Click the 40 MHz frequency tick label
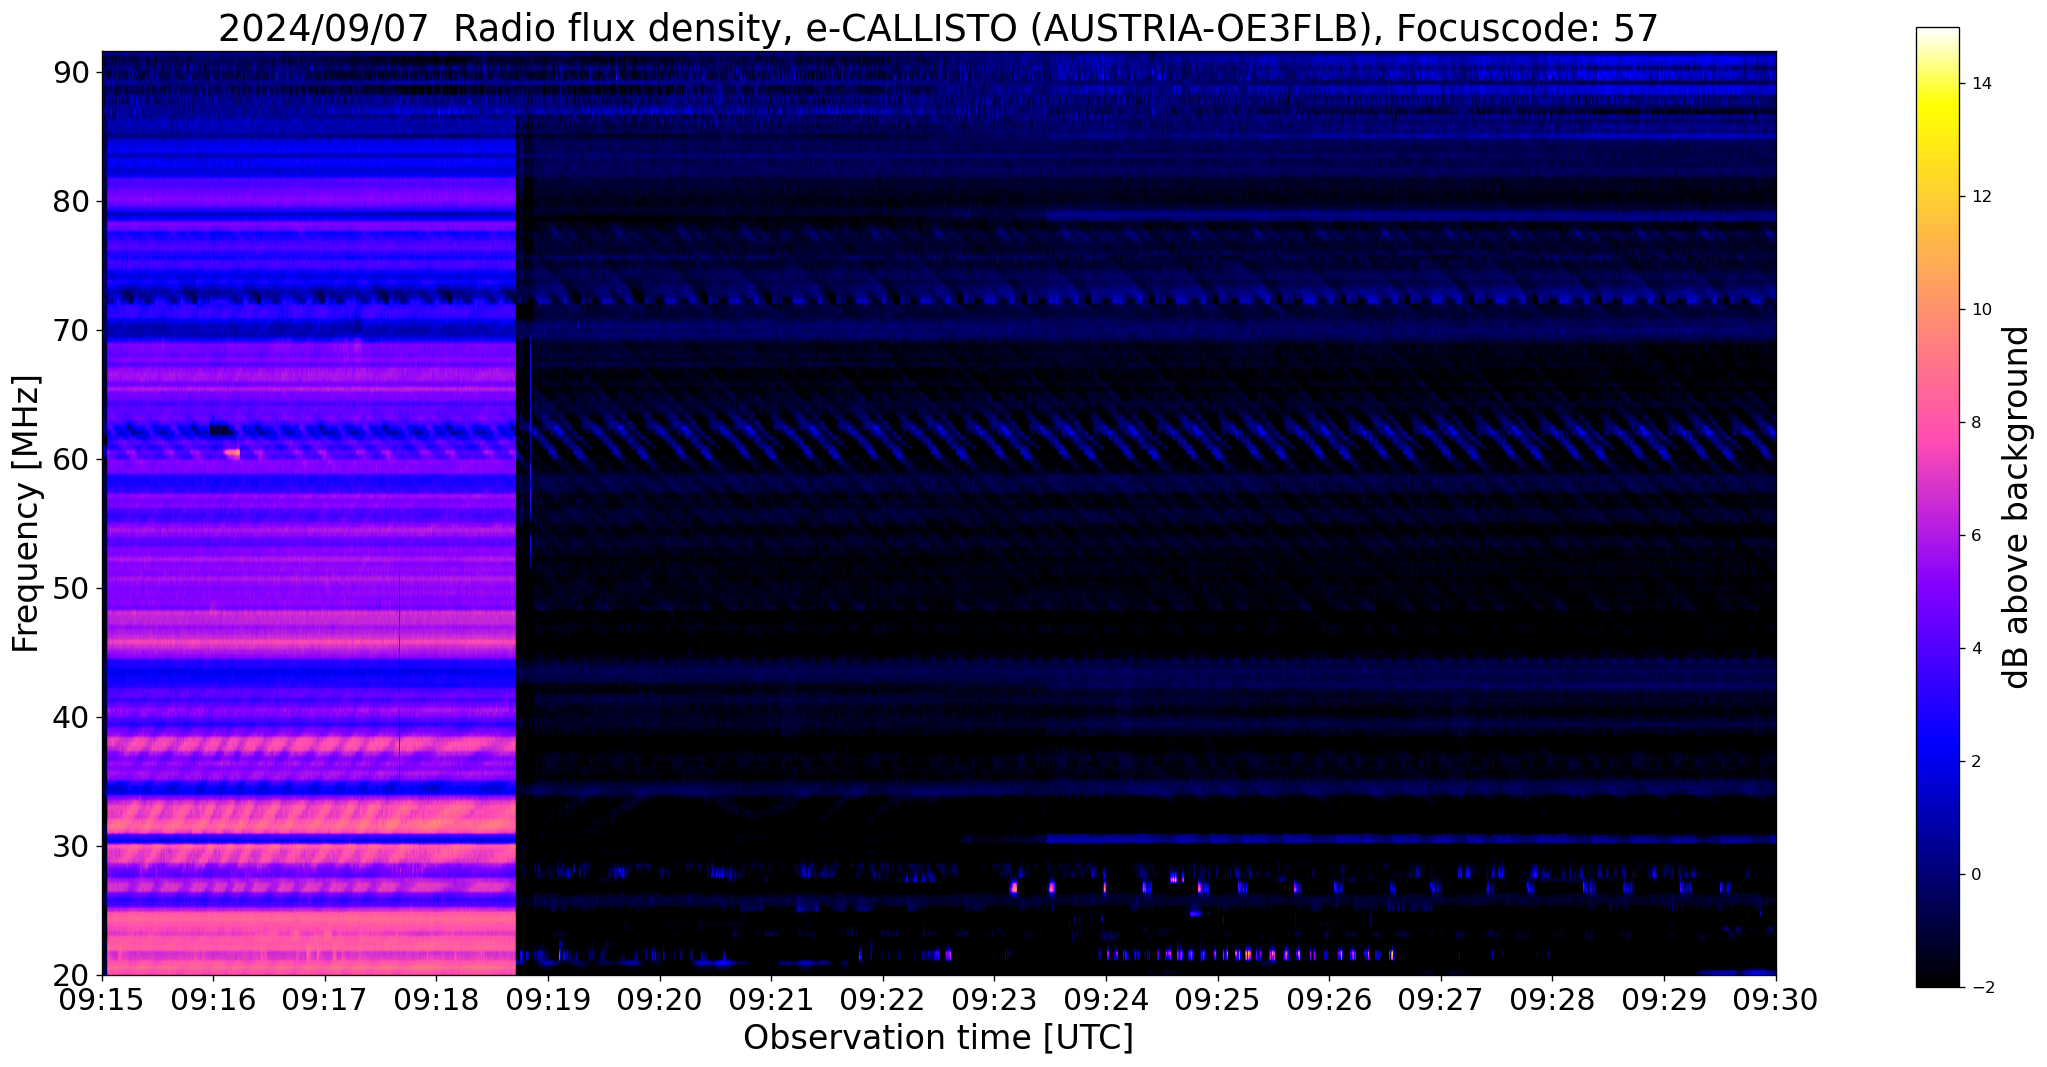Screen dimensions: 2047x1067 point(71,717)
